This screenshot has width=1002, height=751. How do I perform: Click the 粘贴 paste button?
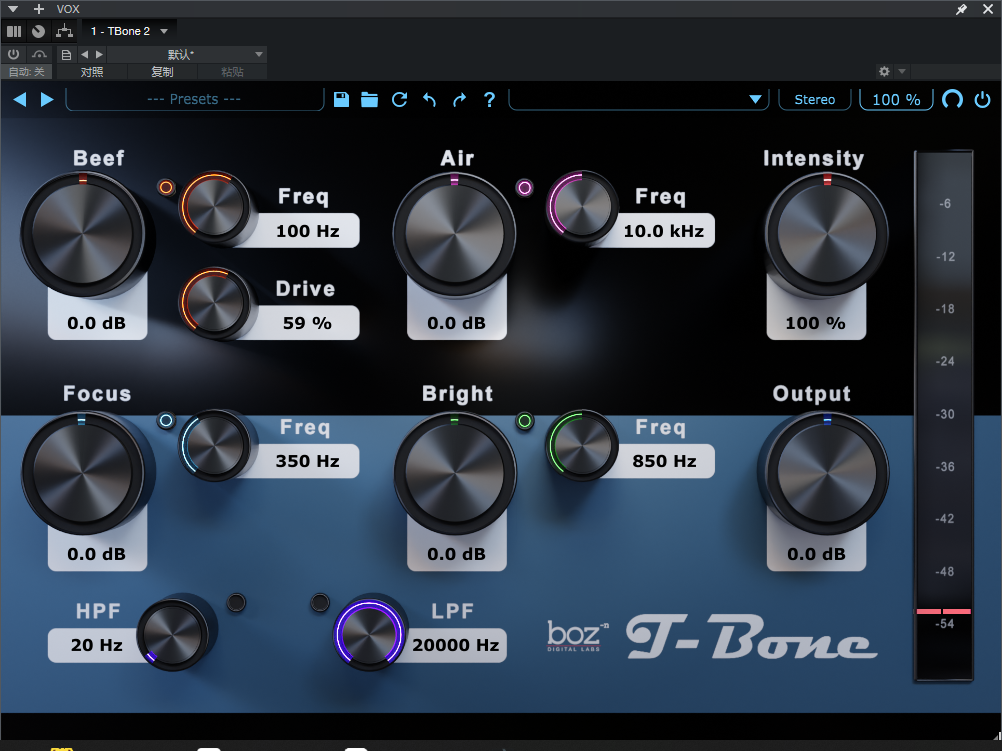[232, 72]
